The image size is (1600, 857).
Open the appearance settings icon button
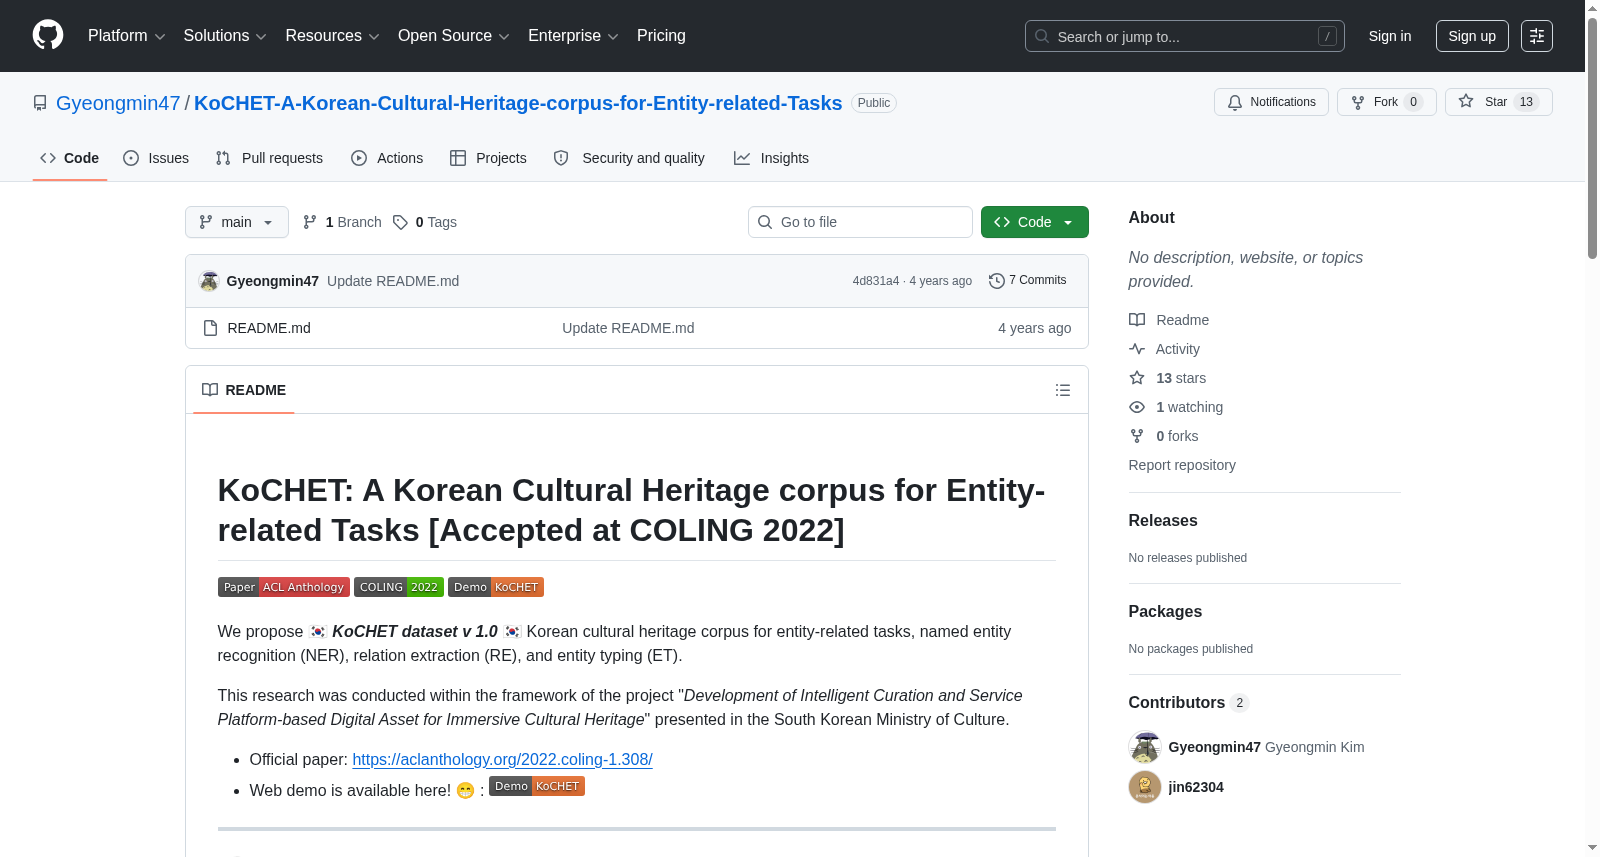tap(1537, 36)
